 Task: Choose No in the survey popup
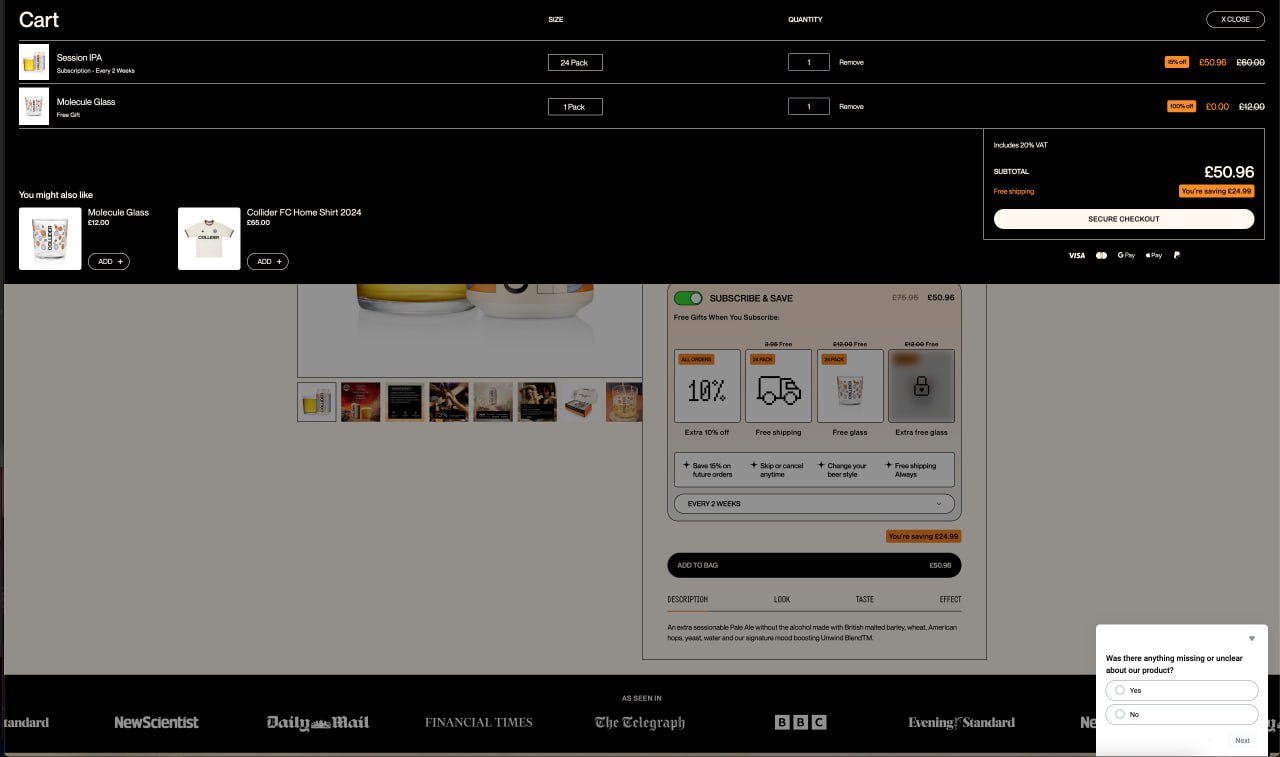click(1182, 715)
